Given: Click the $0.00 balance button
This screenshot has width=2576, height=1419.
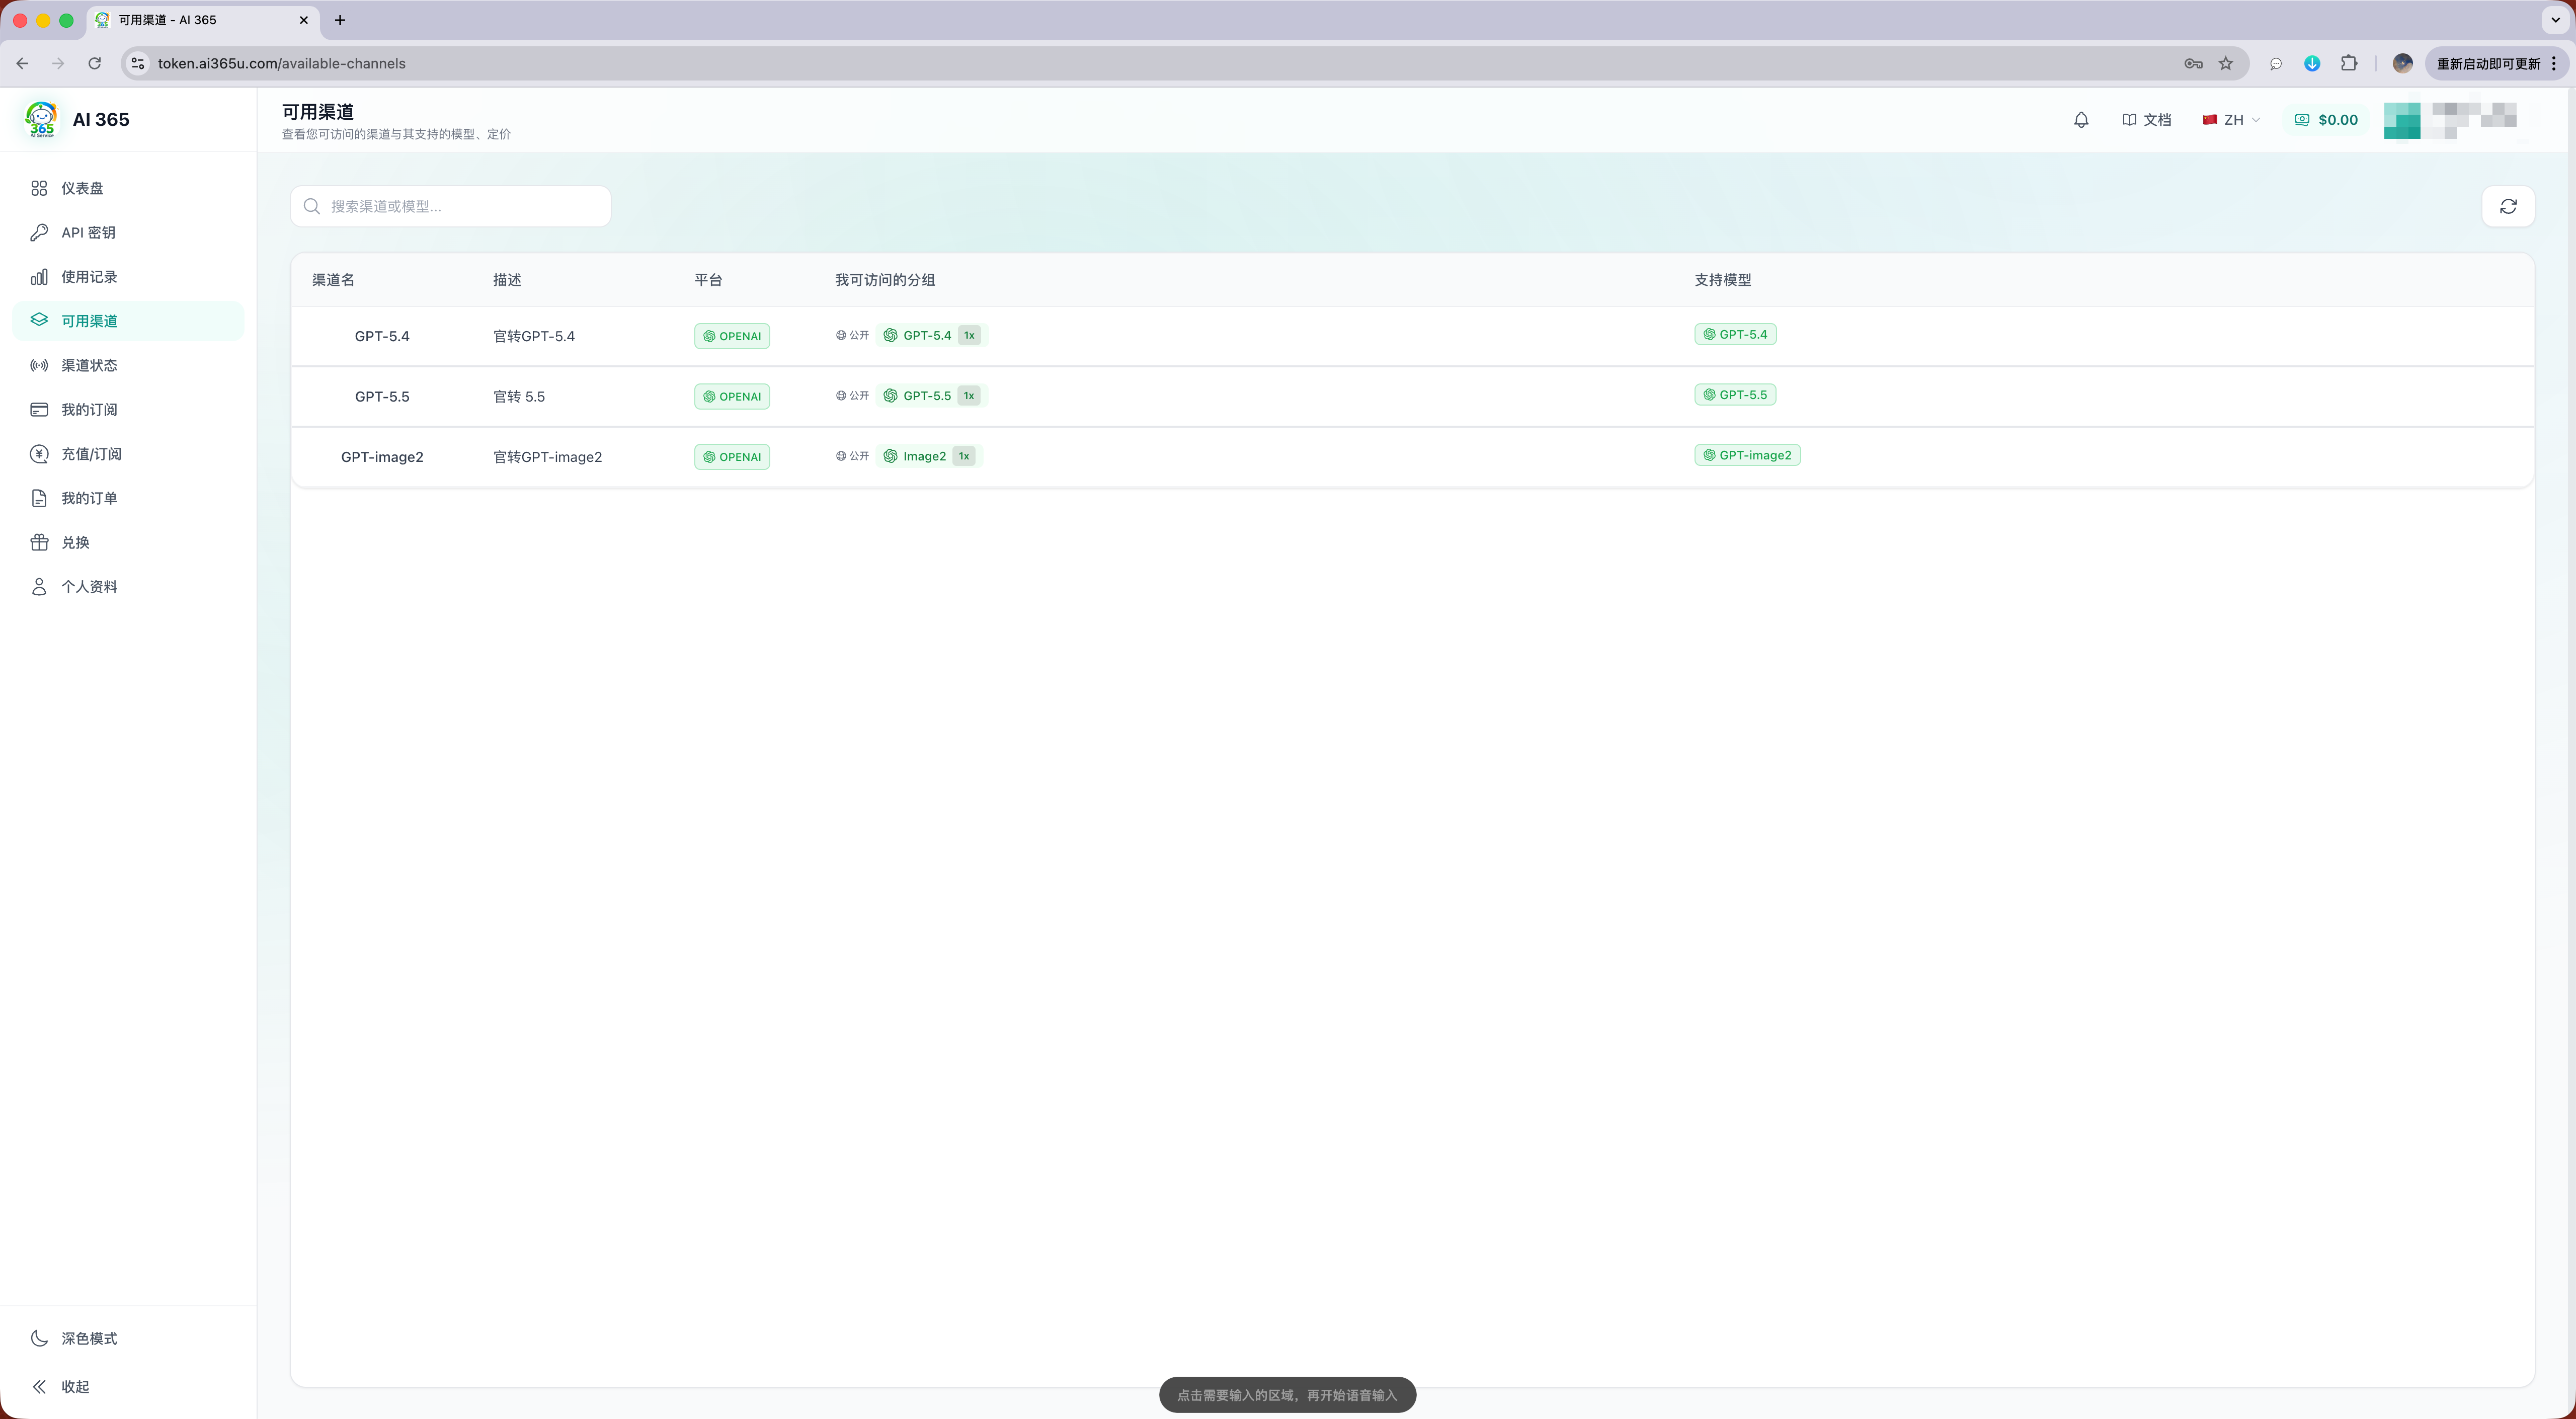Looking at the screenshot, I should click(x=2326, y=119).
